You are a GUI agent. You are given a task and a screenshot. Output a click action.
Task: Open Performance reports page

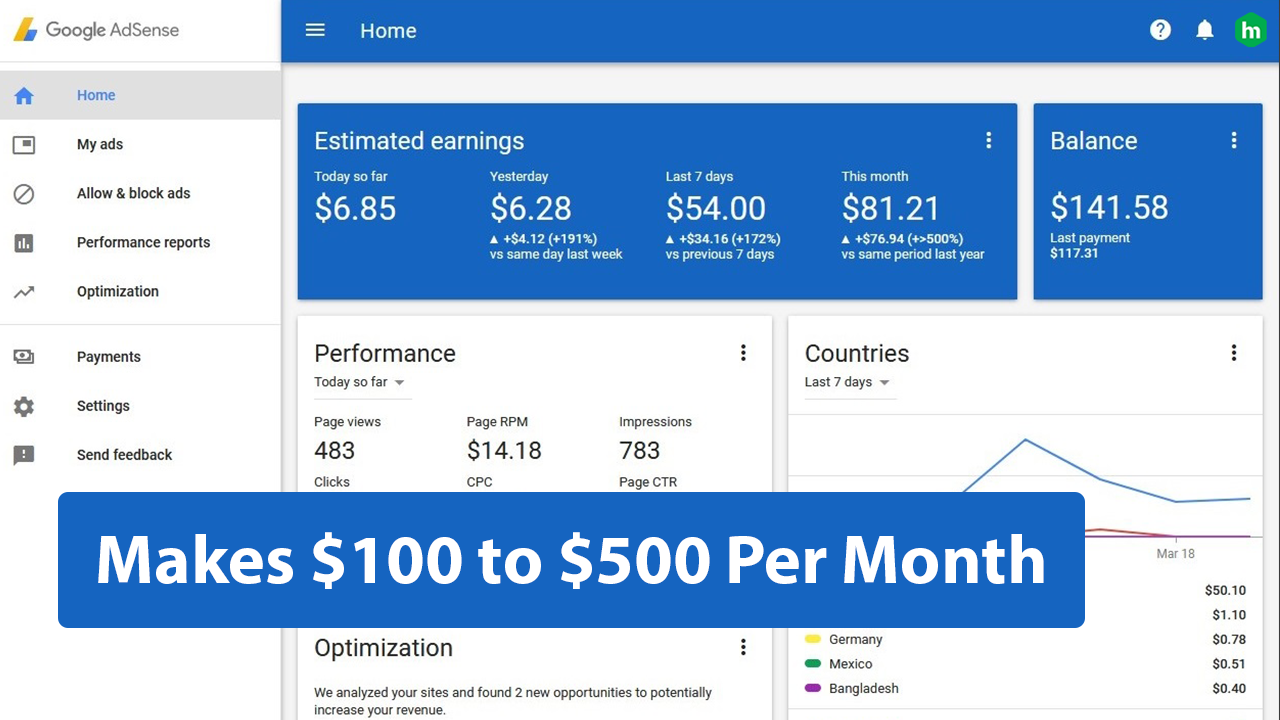tap(143, 242)
